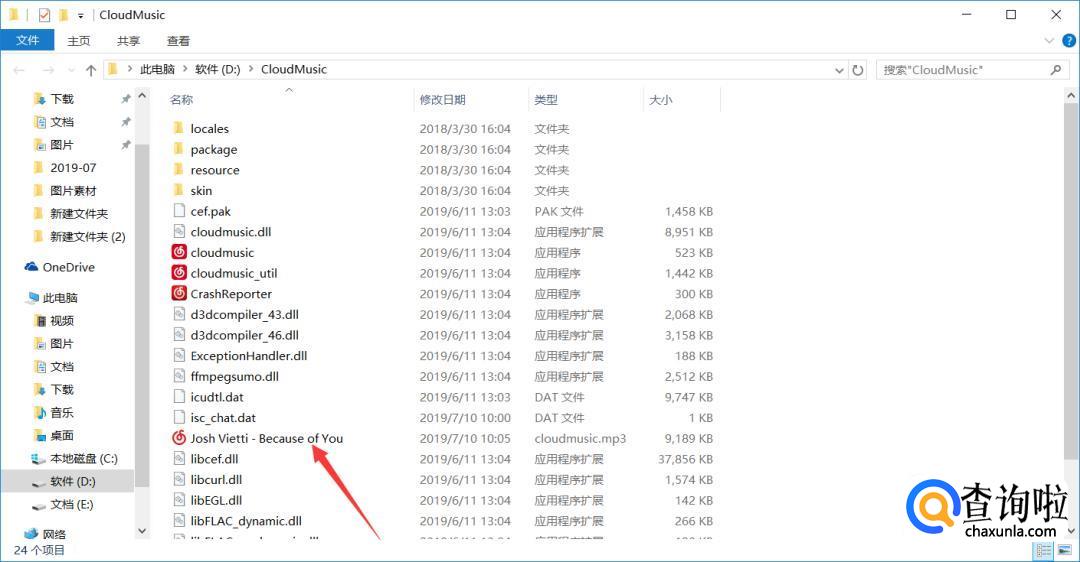Open 音乐 under 此电脑

pyautogui.click(x=62, y=413)
